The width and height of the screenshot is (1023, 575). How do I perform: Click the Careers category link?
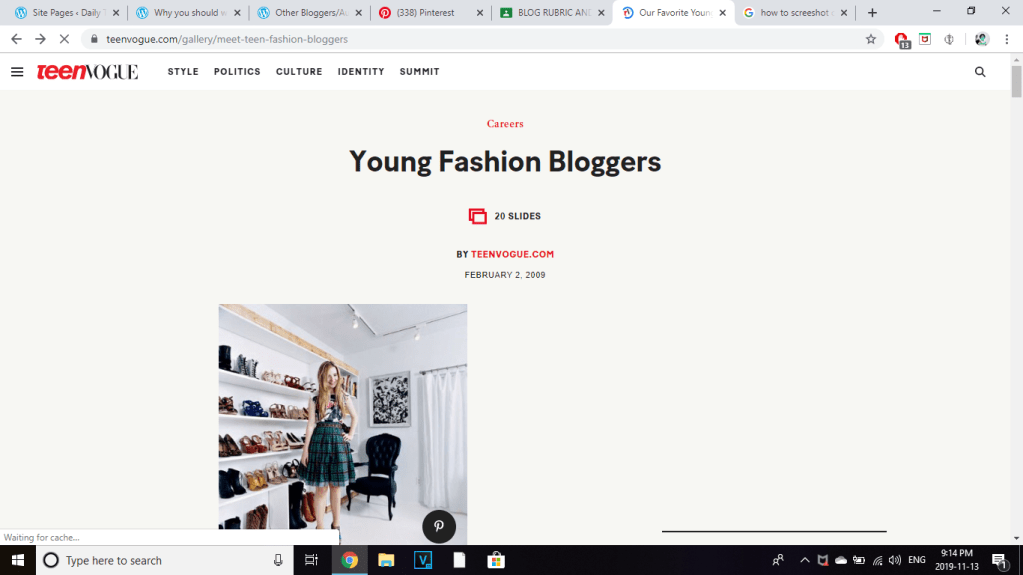pos(505,124)
